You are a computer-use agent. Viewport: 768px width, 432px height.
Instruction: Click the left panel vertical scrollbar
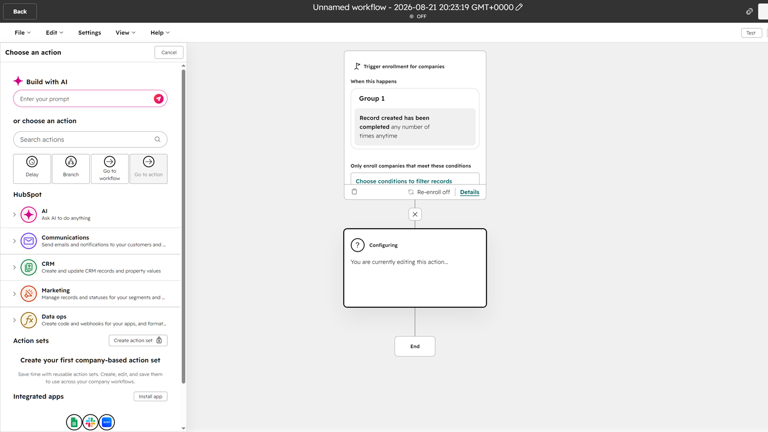(x=184, y=225)
